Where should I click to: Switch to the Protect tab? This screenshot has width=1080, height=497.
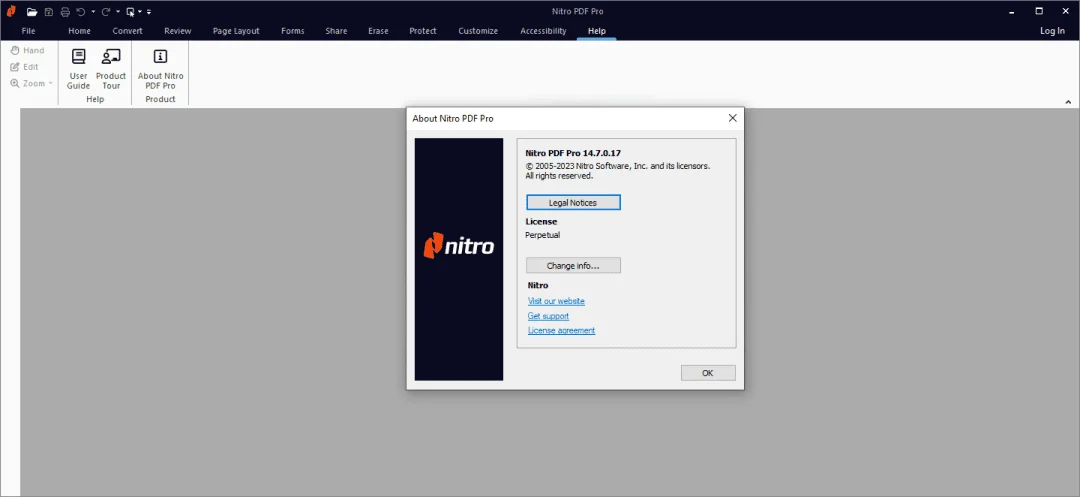coord(423,31)
